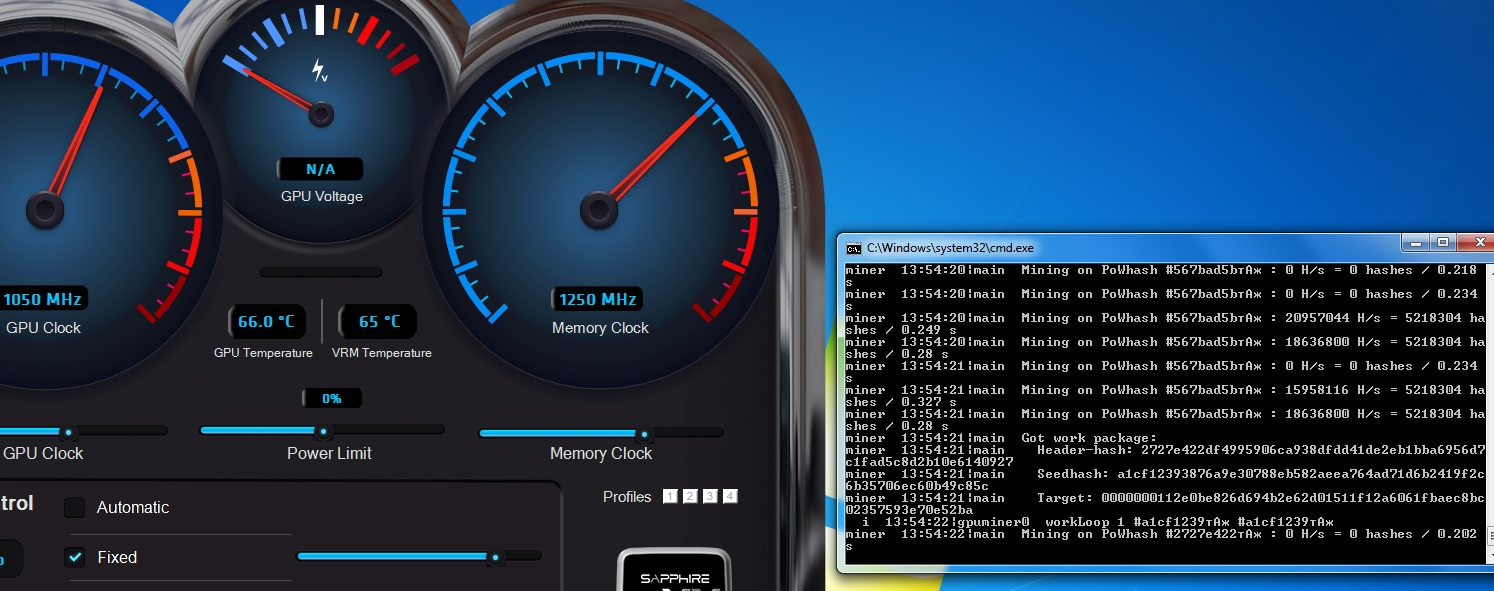Click the Sapphire logo badge
This screenshot has height=591, width=1494.
pos(675,574)
